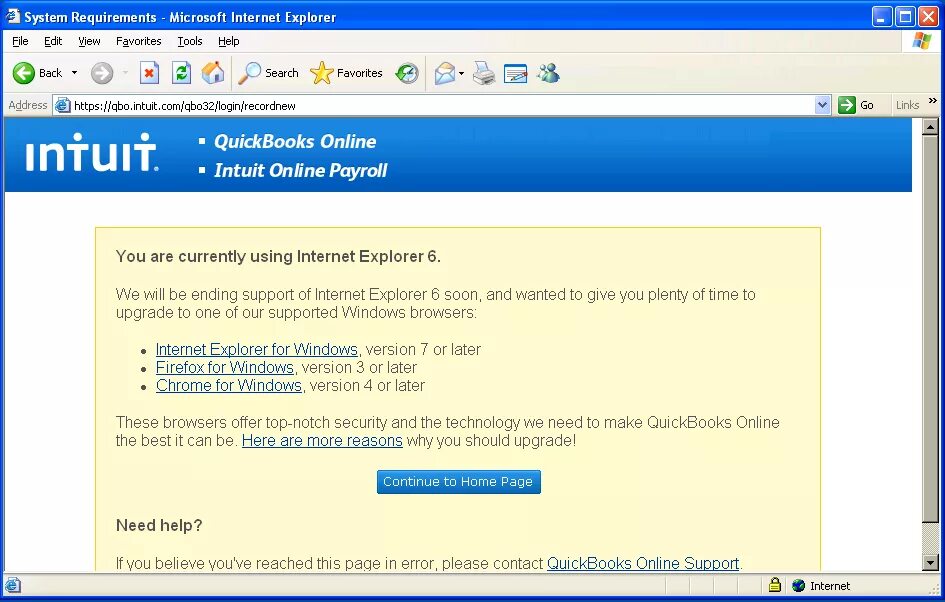Follow Chrome for Windows link
This screenshot has height=602, width=945.
(228, 386)
